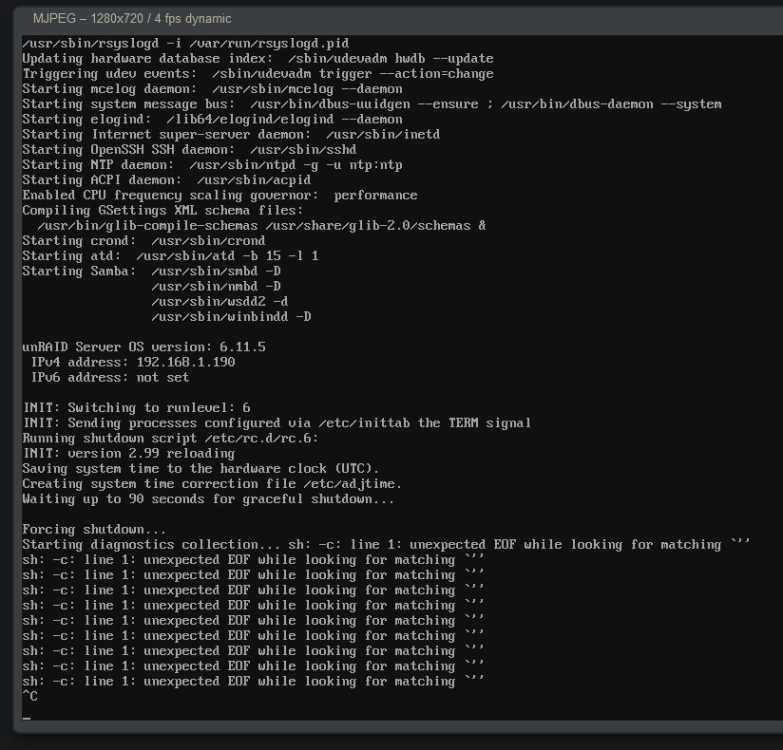Select the 'Starting diagnostics collection...' line
The width and height of the screenshot is (783, 750).
[386, 545]
